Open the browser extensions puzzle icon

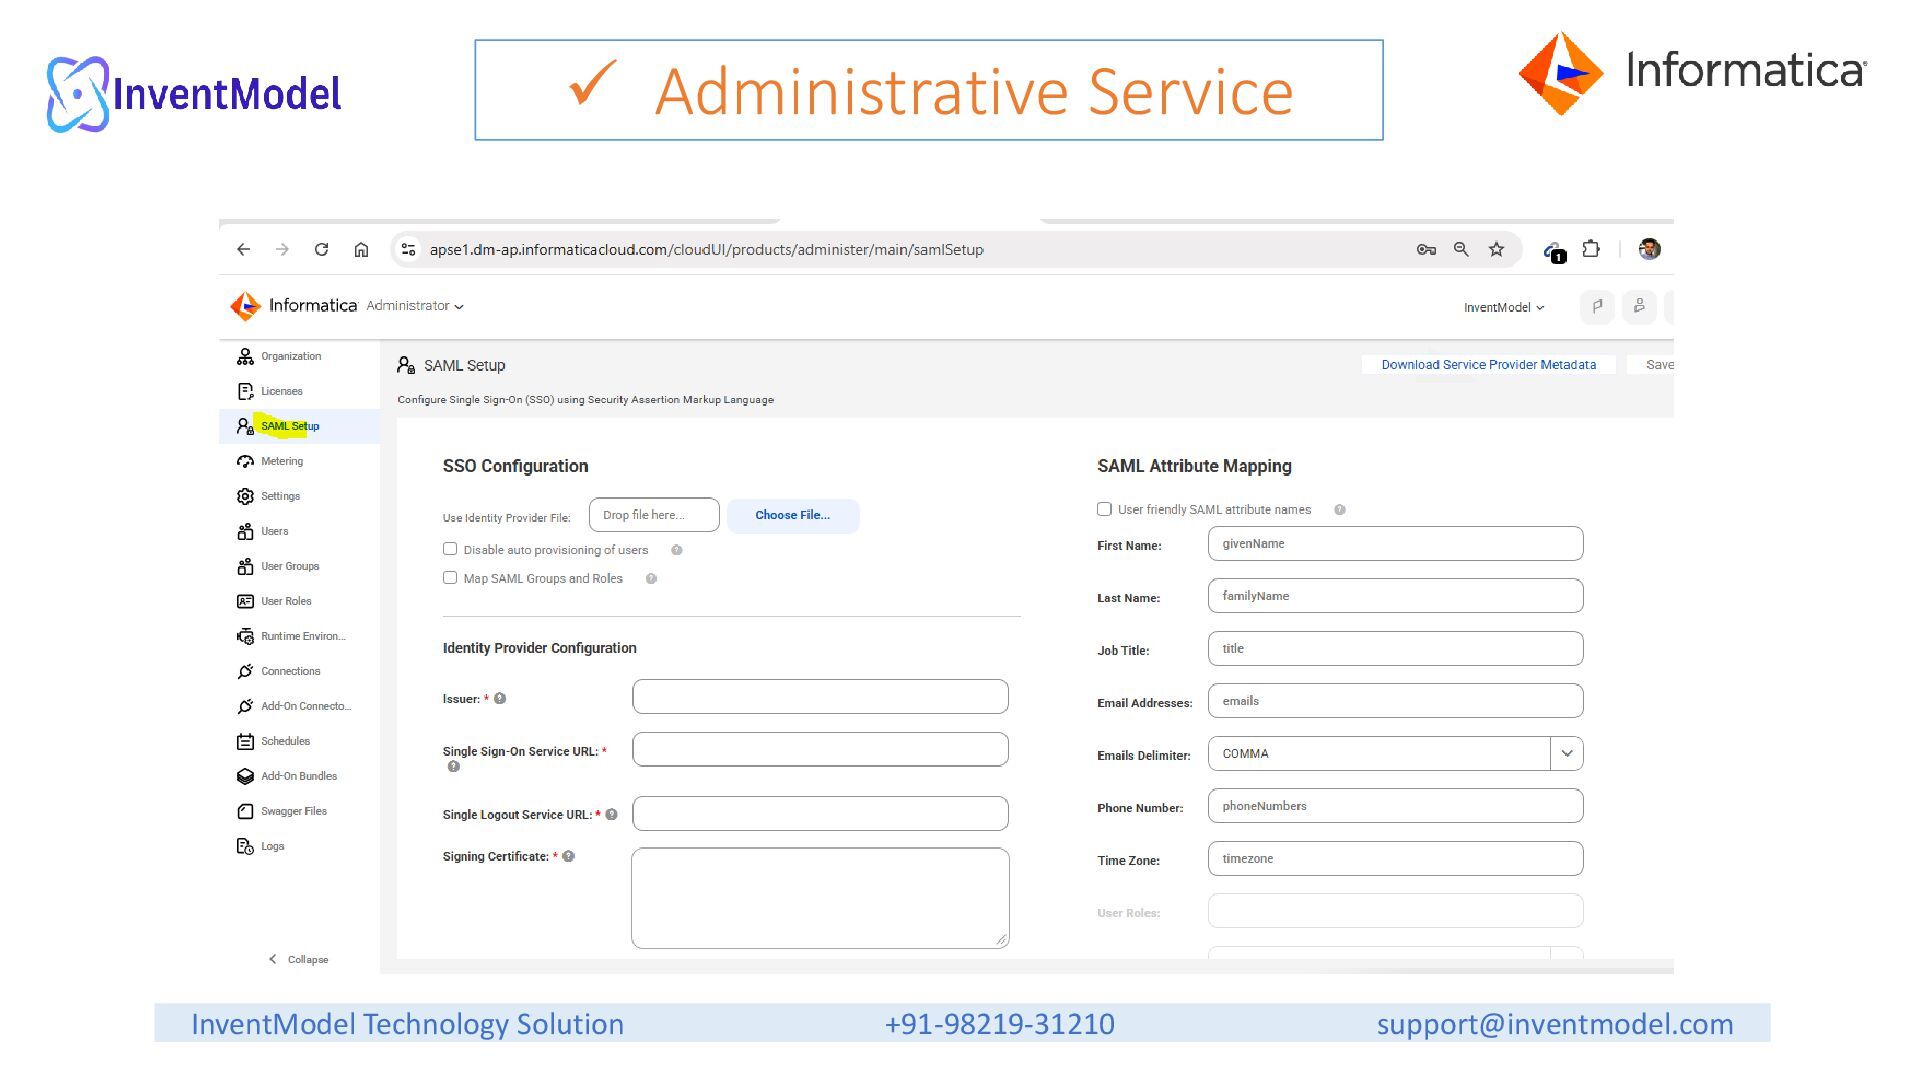pos(1591,250)
